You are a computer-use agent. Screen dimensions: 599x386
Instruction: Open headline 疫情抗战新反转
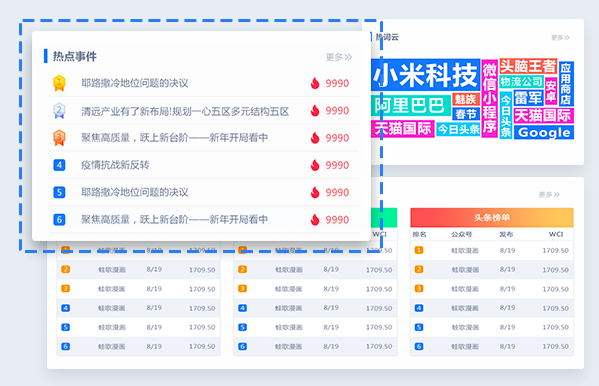[x=115, y=165]
